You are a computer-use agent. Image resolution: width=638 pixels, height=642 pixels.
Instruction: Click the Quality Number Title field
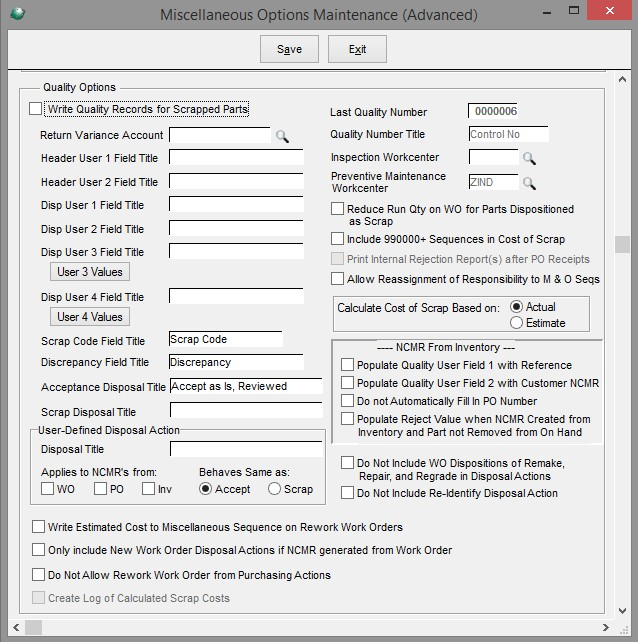[509, 134]
